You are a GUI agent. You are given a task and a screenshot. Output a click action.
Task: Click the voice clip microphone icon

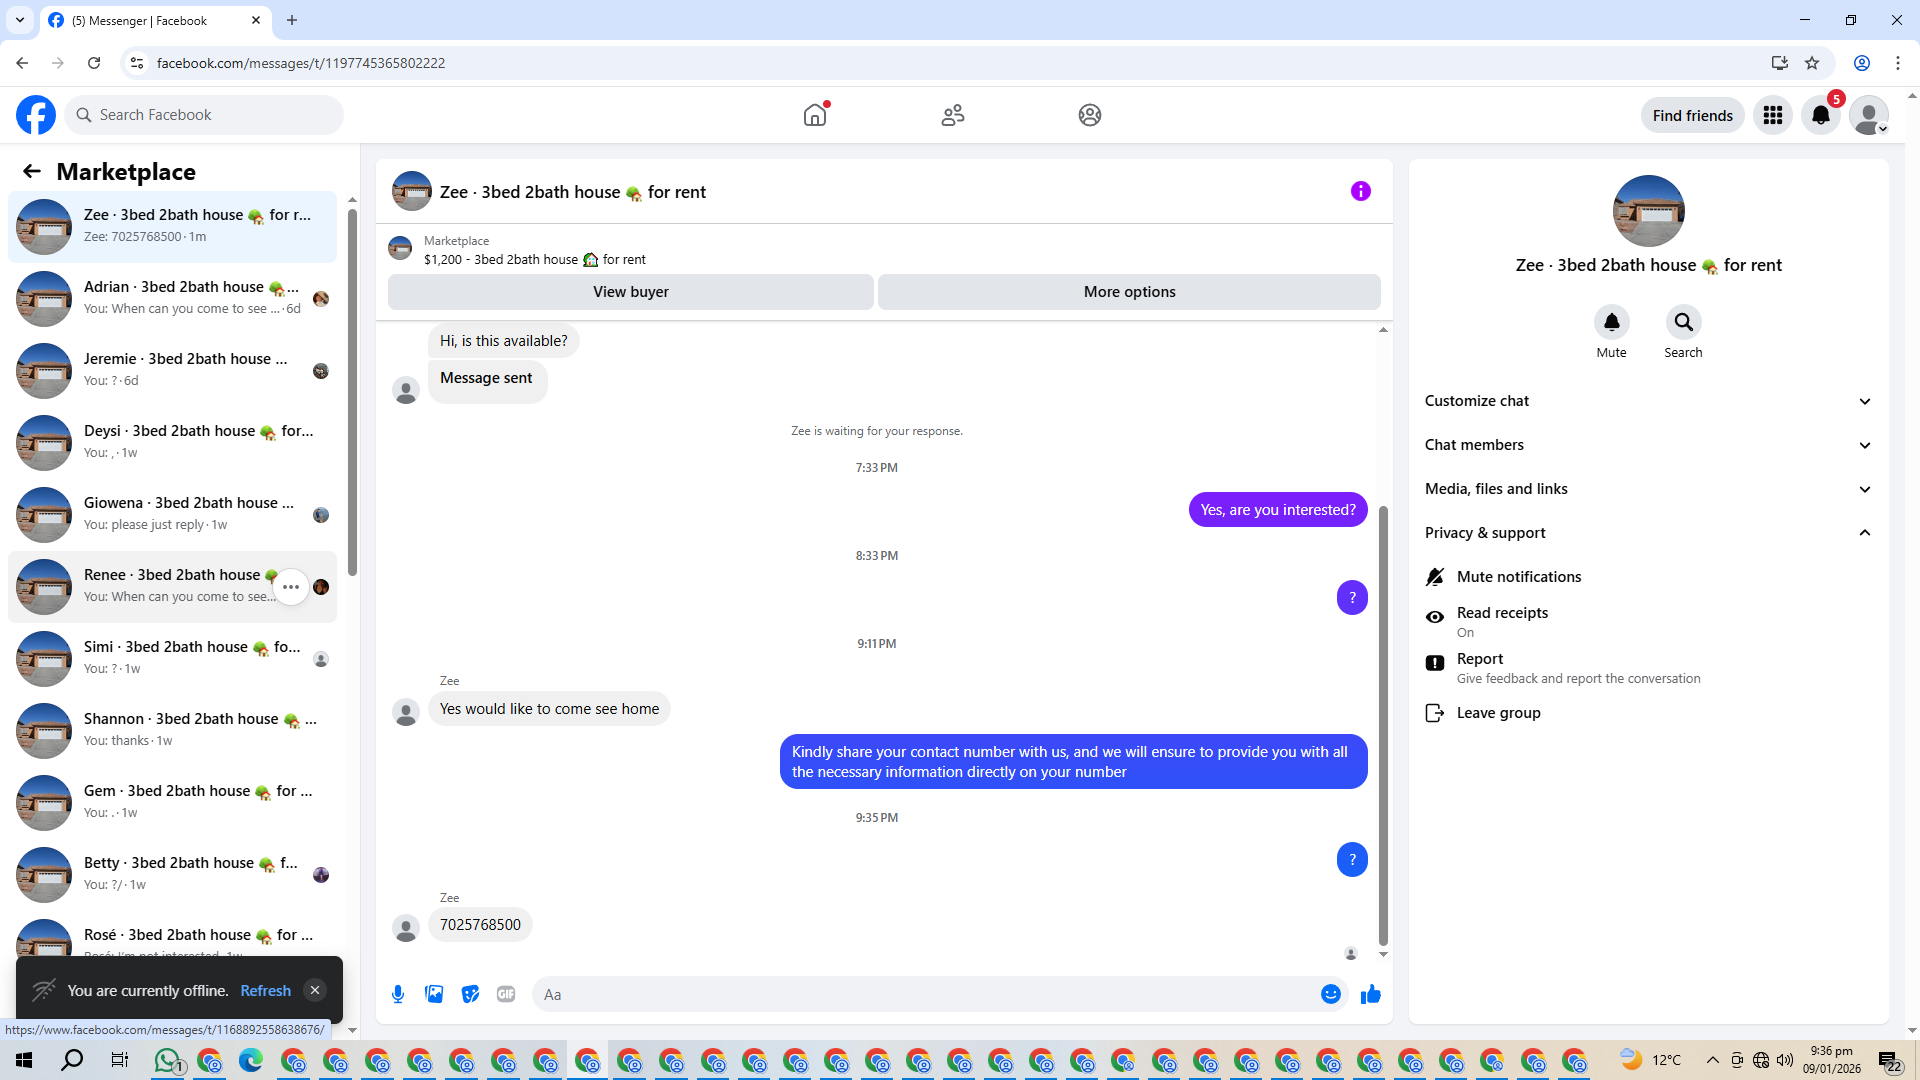(398, 994)
